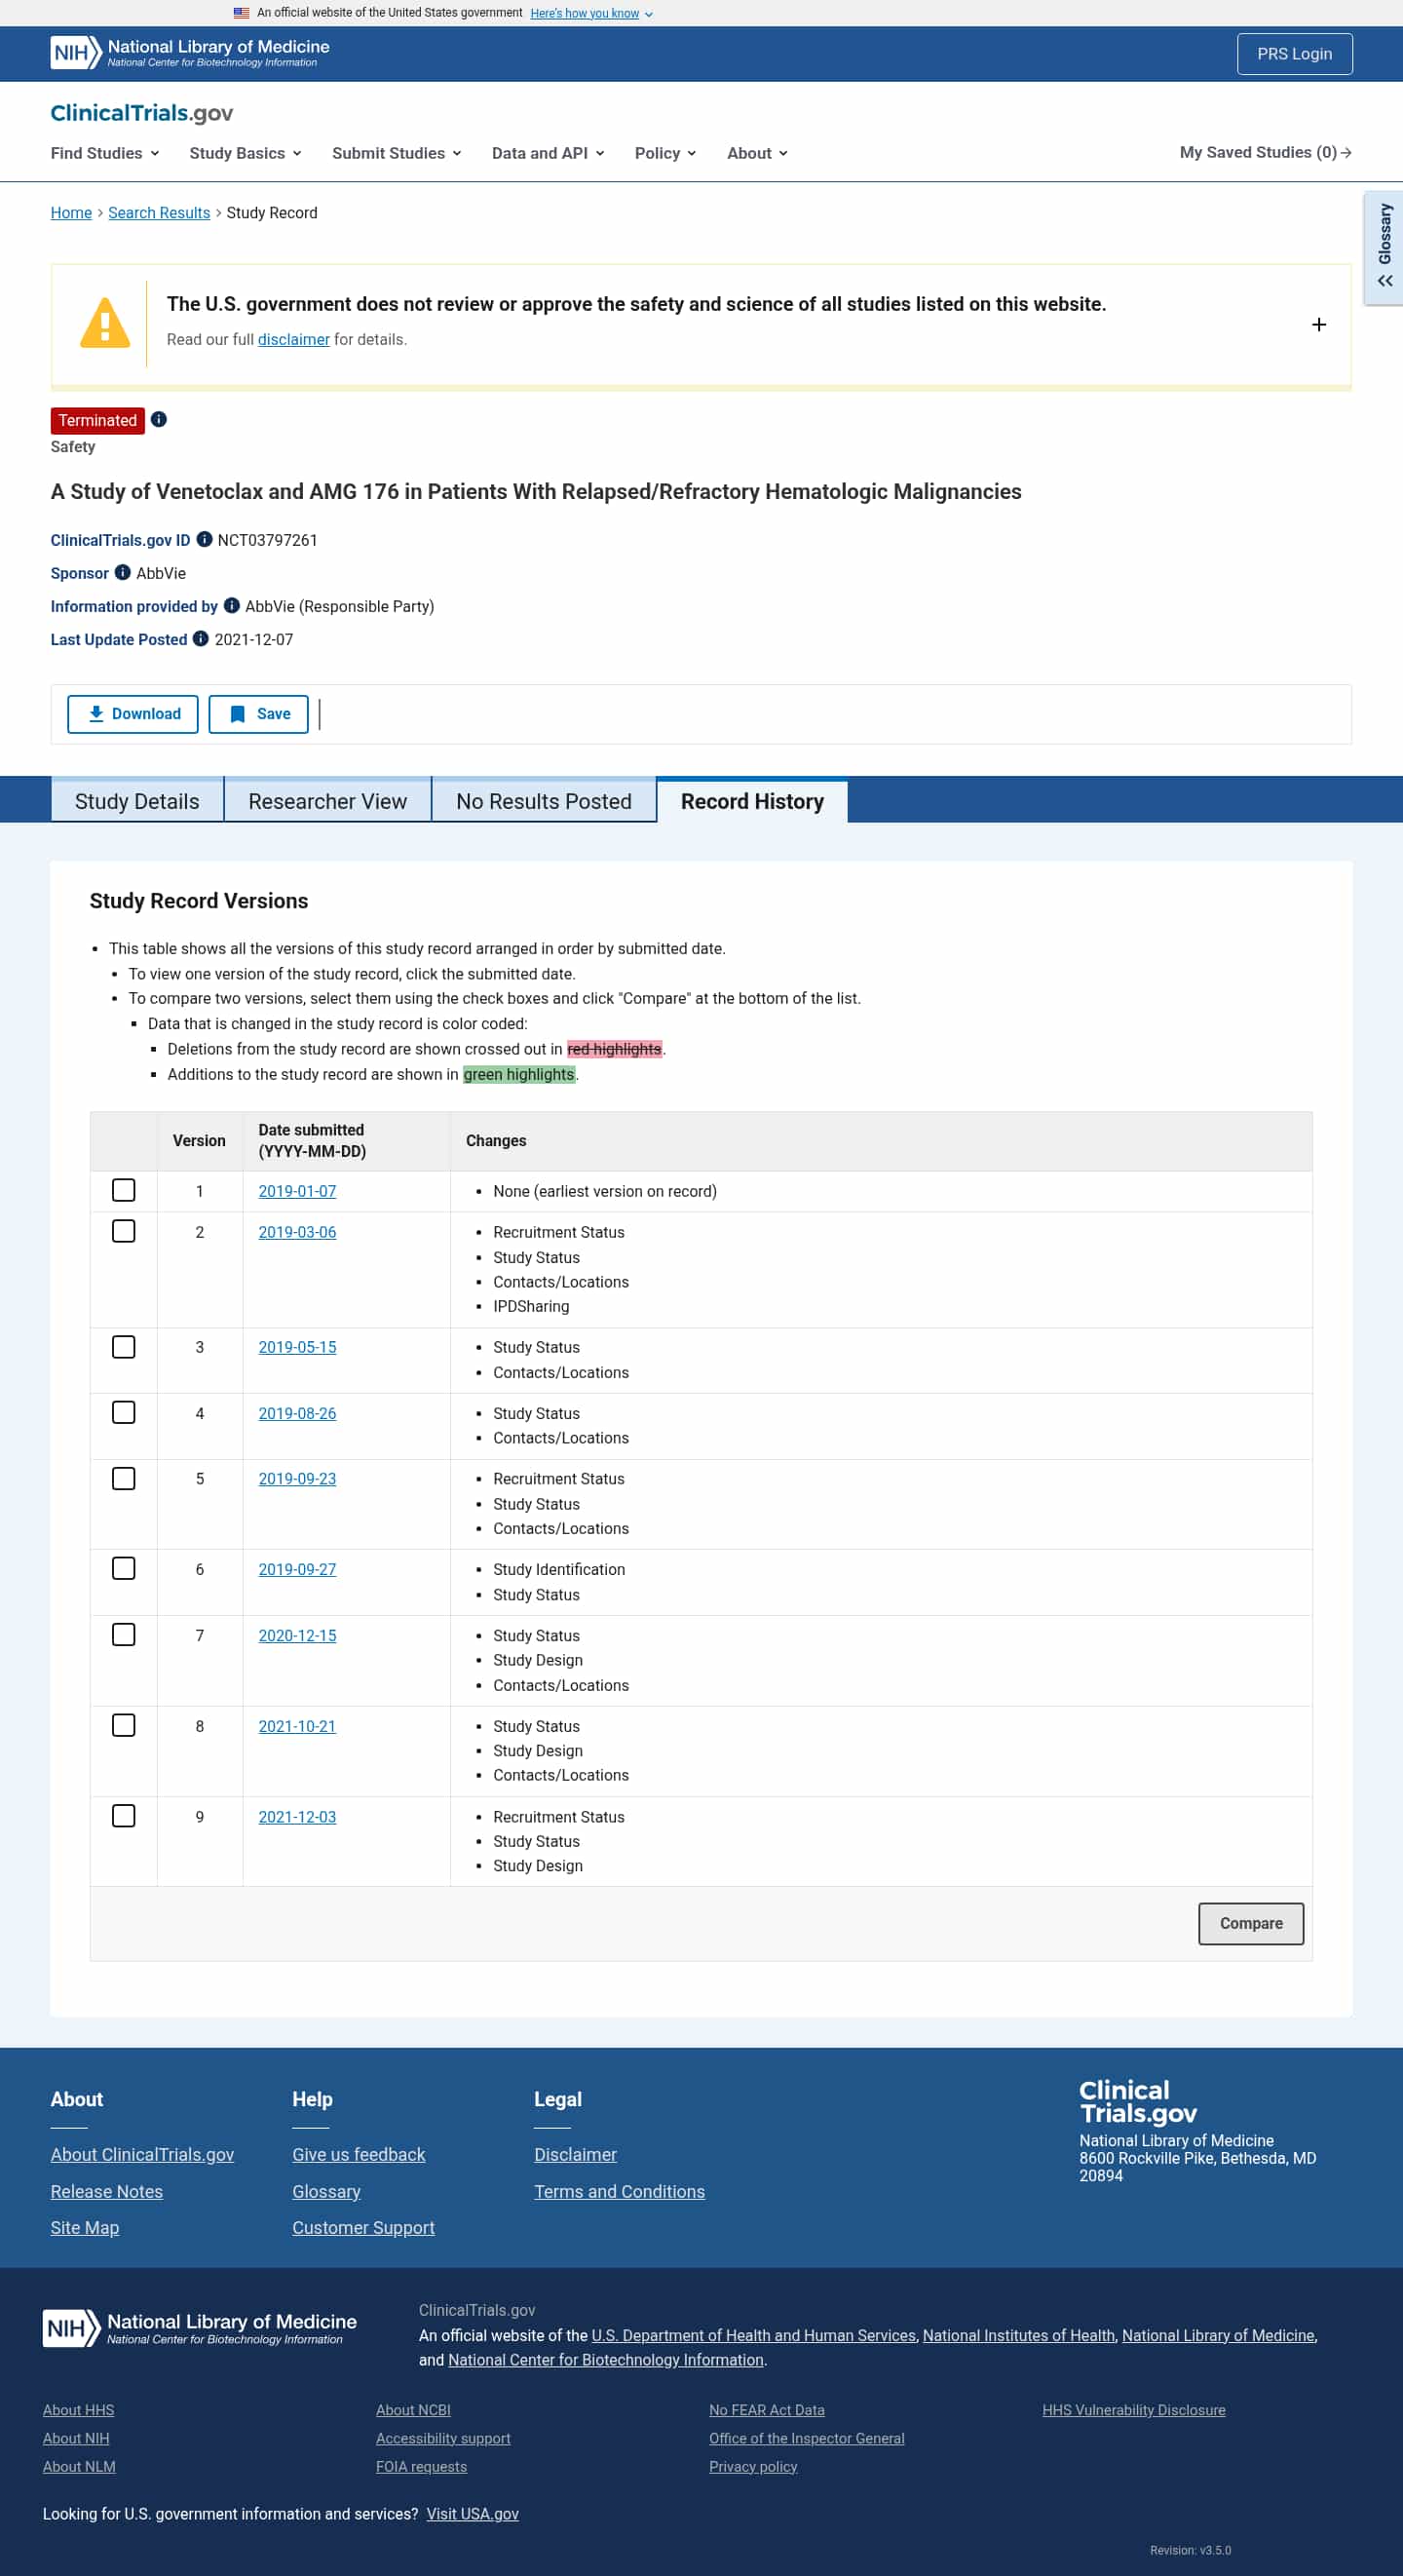Click the NIH National Library of Medicine logo
The height and width of the screenshot is (2576, 1403).
[x=189, y=53]
